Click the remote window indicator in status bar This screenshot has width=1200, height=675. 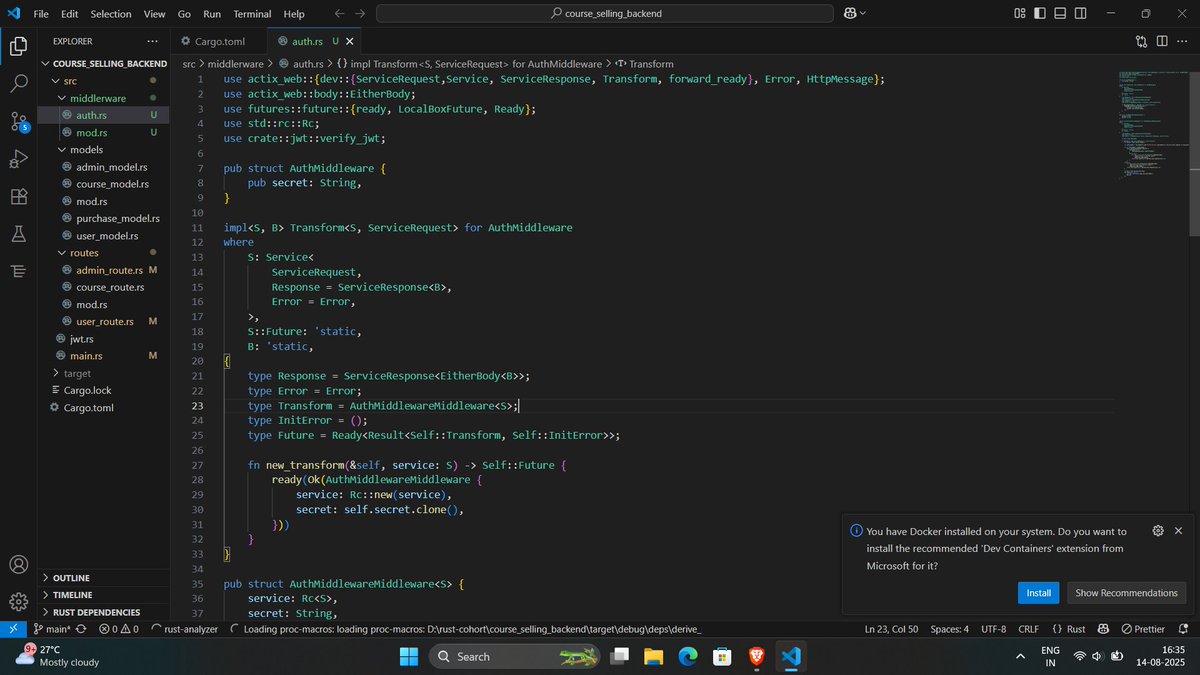pyautogui.click(x=12, y=629)
